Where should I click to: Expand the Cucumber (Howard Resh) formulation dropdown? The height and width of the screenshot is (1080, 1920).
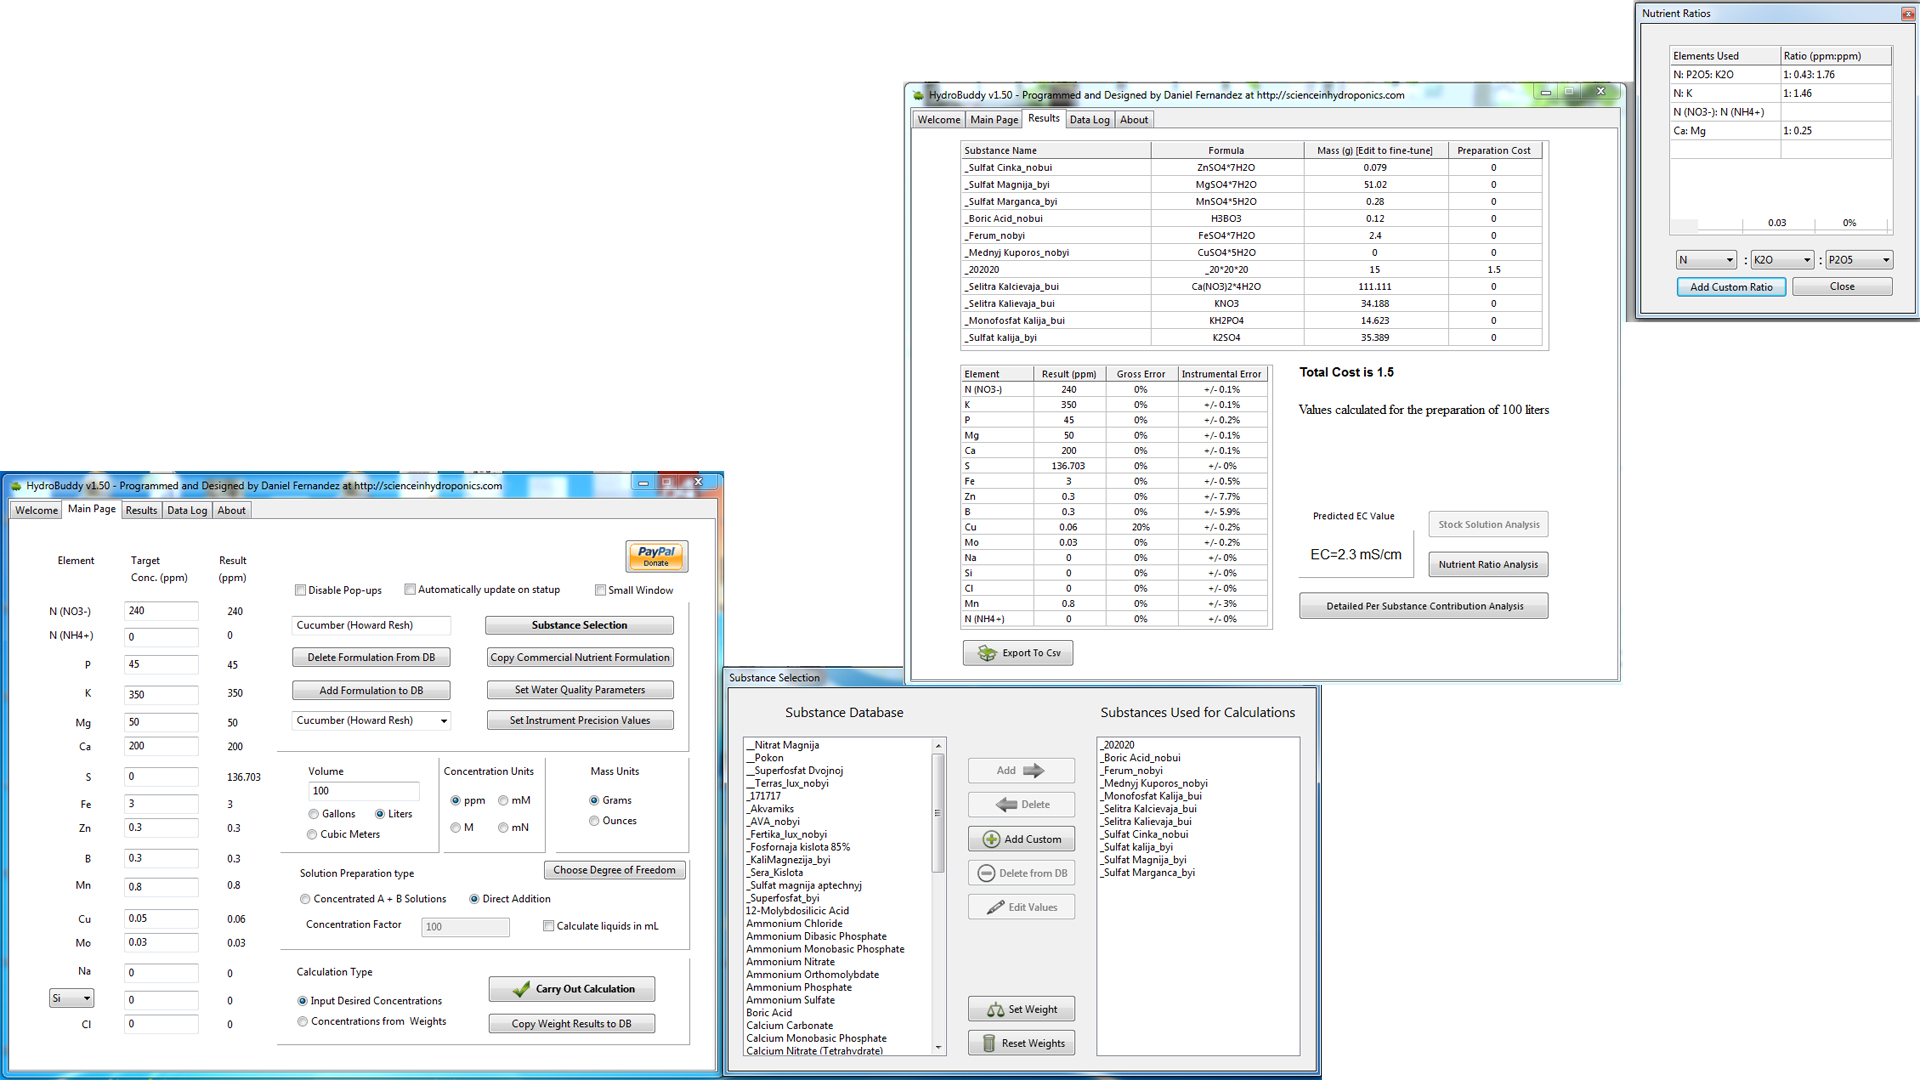point(444,721)
